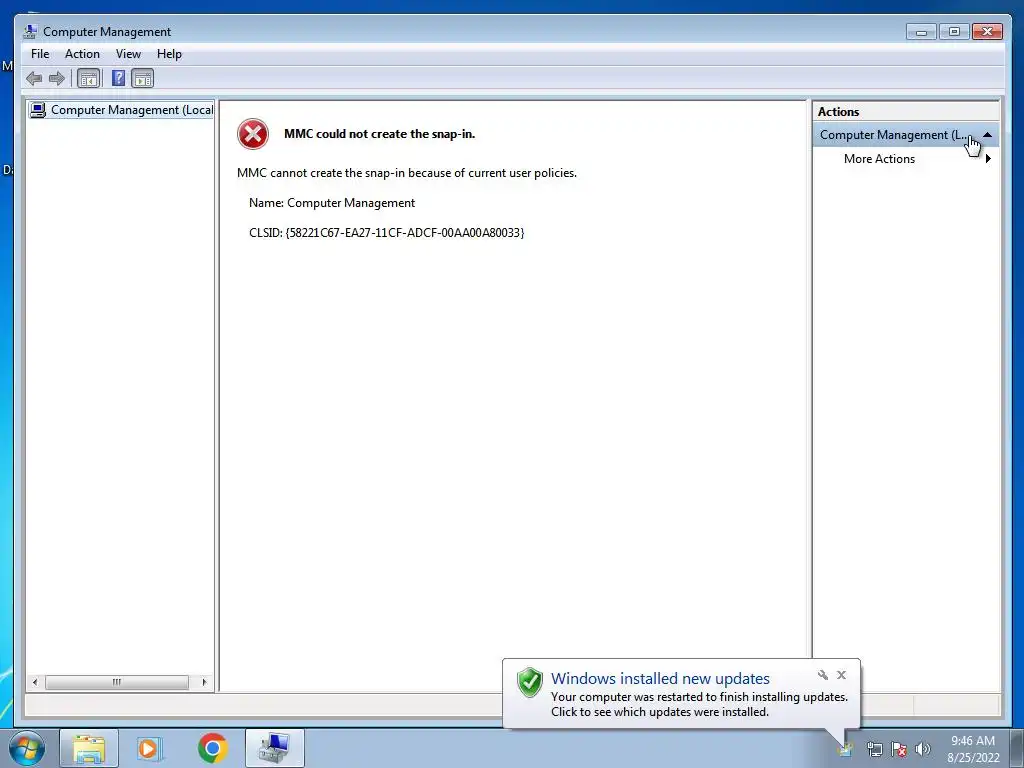The width and height of the screenshot is (1024, 768).
Task: Click the 'Windows installed new updates' title
Action: coord(660,679)
